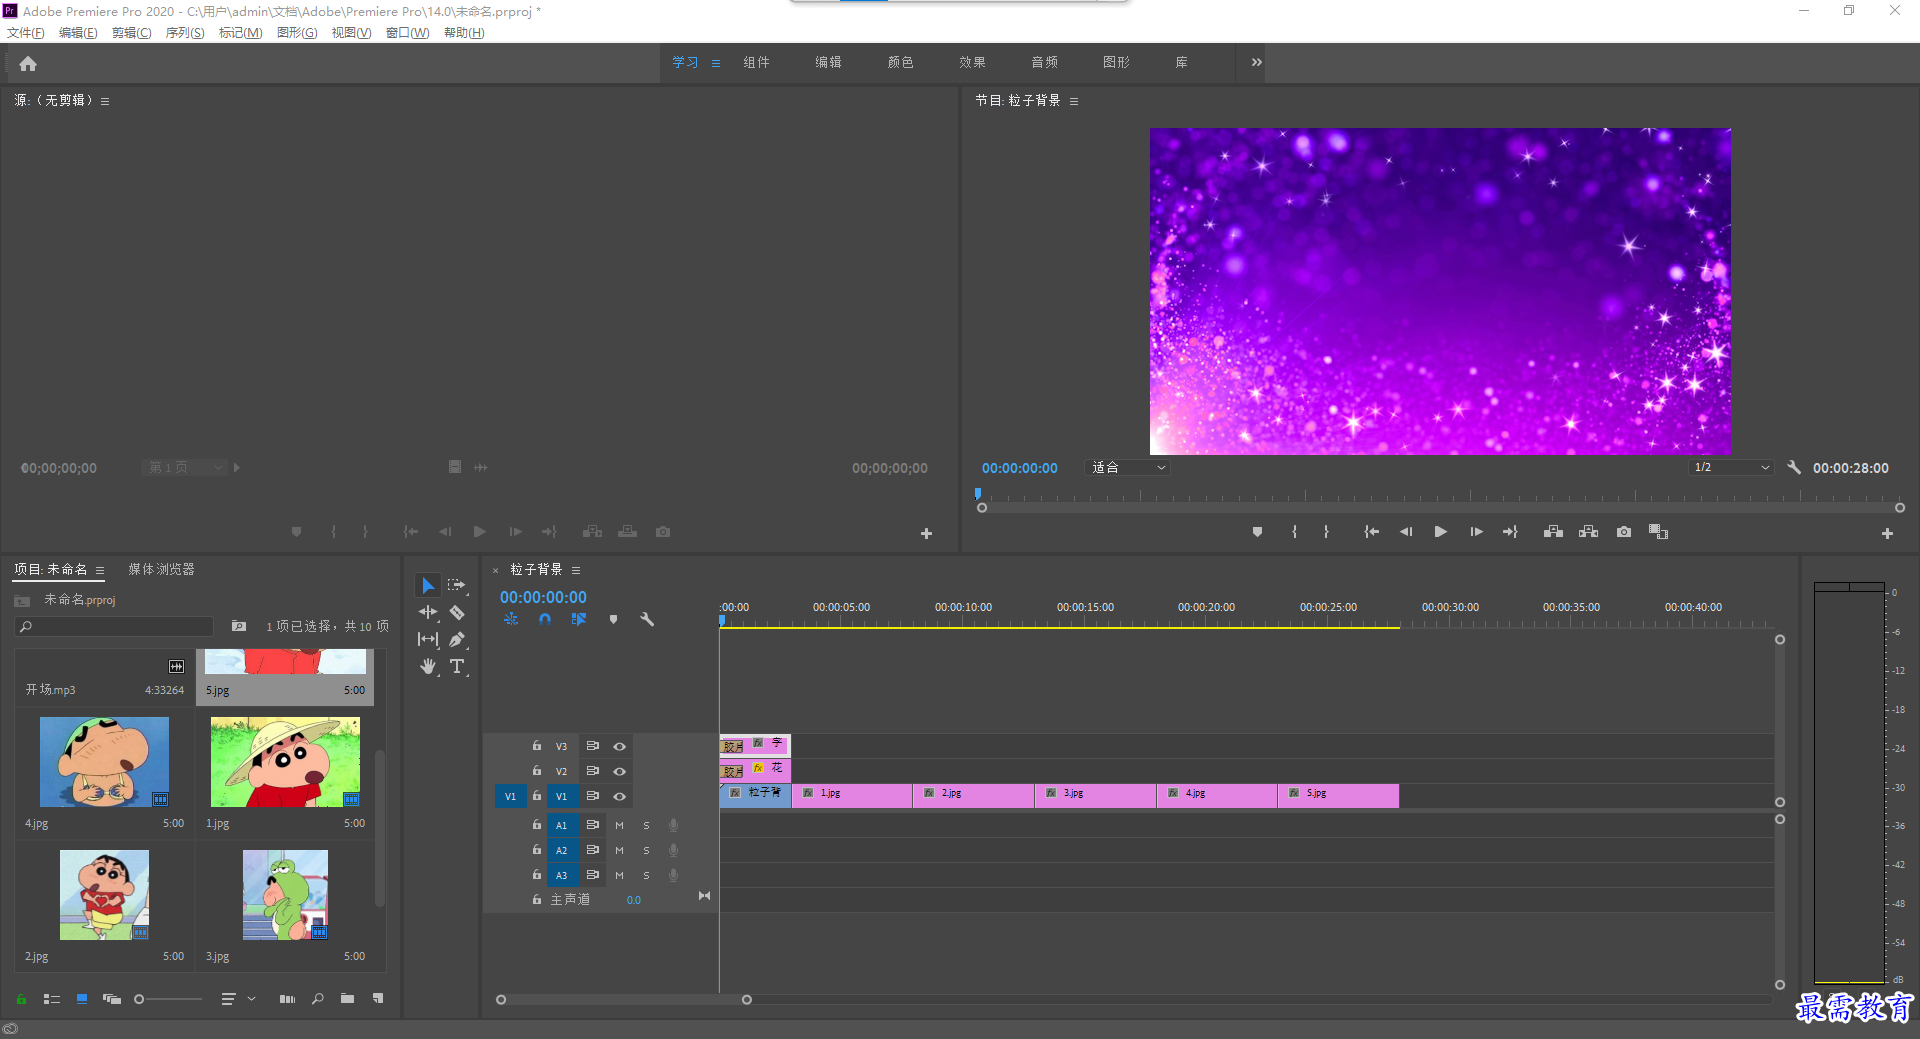The height and width of the screenshot is (1039, 1920).
Task: Toggle linked selection in timeline
Action: (x=578, y=619)
